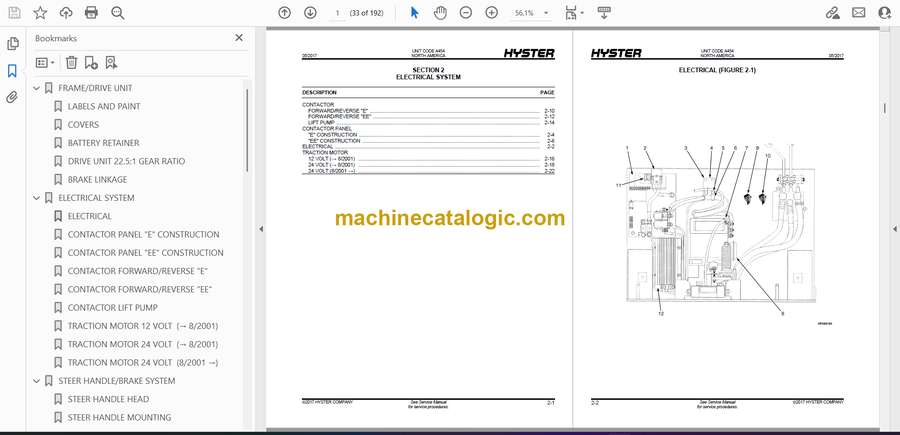Click the LIFT PUMP contents line
The width and height of the screenshot is (900, 435).
pyautogui.click(x=428, y=122)
